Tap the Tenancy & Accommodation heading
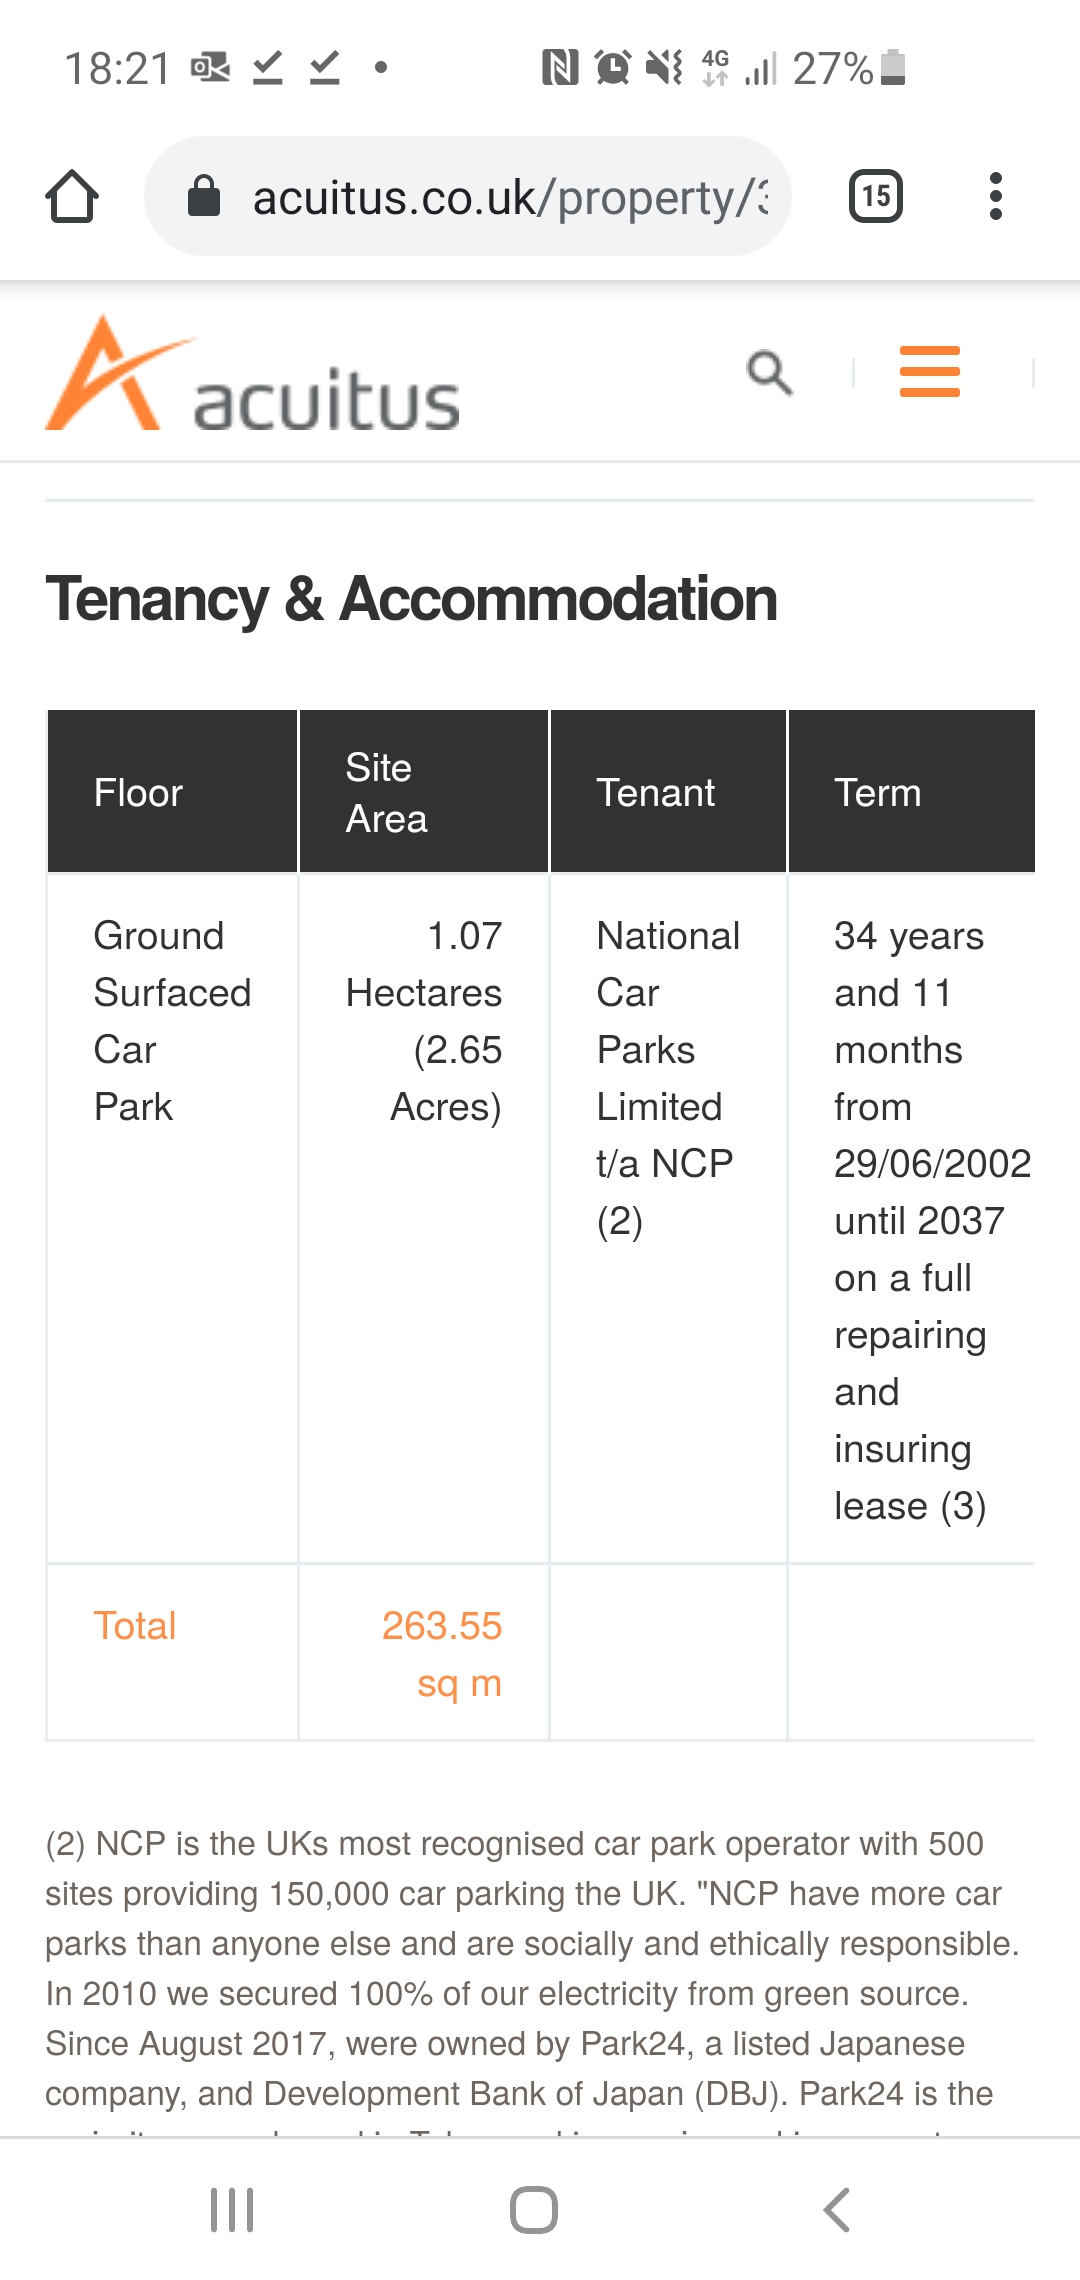This screenshot has width=1080, height=2280. tap(411, 599)
